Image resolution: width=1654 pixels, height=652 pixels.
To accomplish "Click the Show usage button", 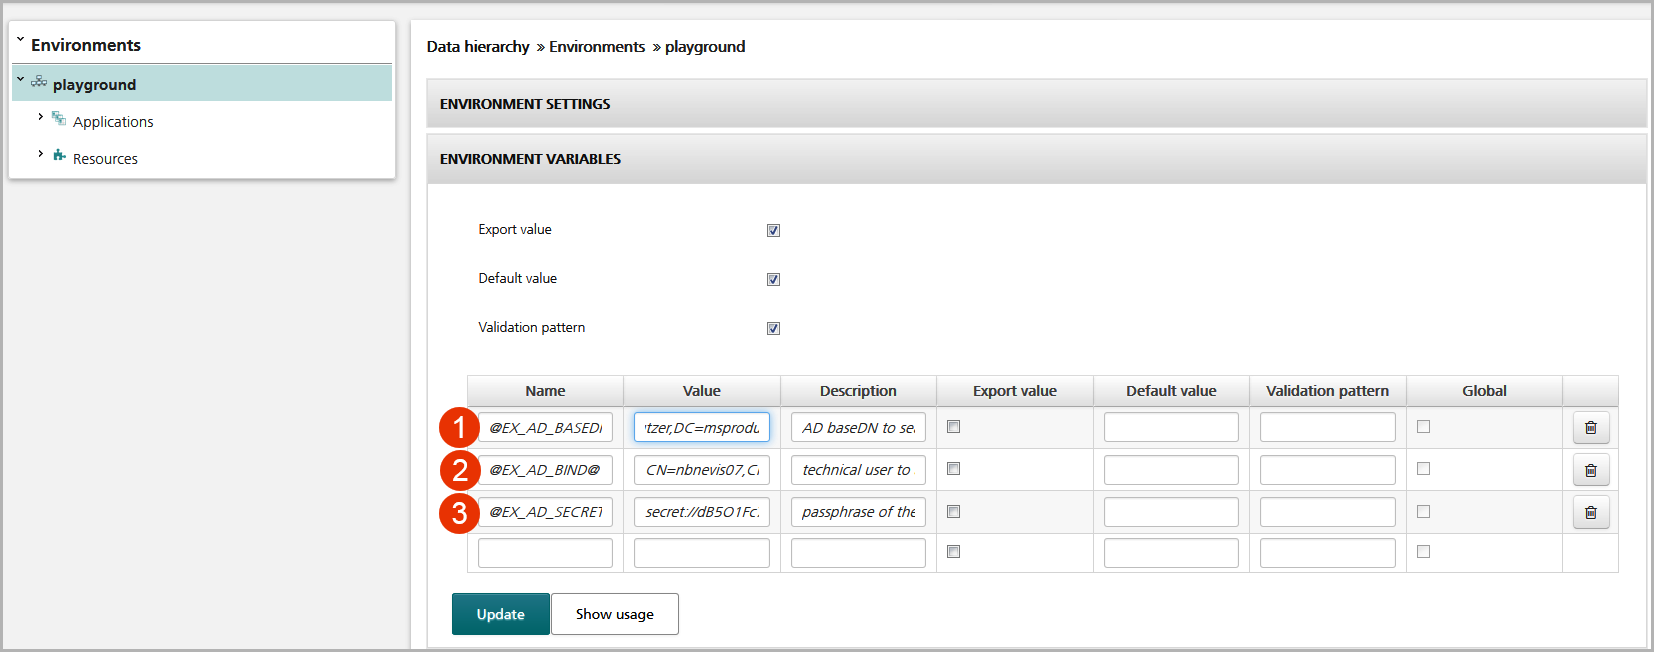I will (615, 614).
